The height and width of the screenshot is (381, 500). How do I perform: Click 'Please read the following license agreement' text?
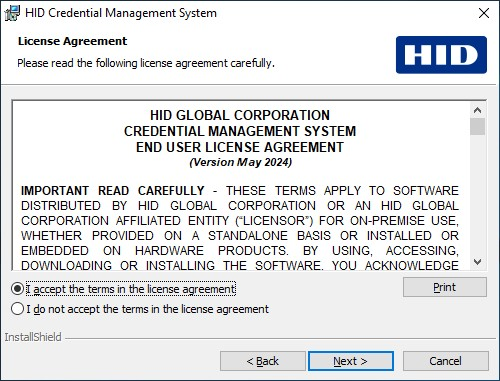[146, 63]
